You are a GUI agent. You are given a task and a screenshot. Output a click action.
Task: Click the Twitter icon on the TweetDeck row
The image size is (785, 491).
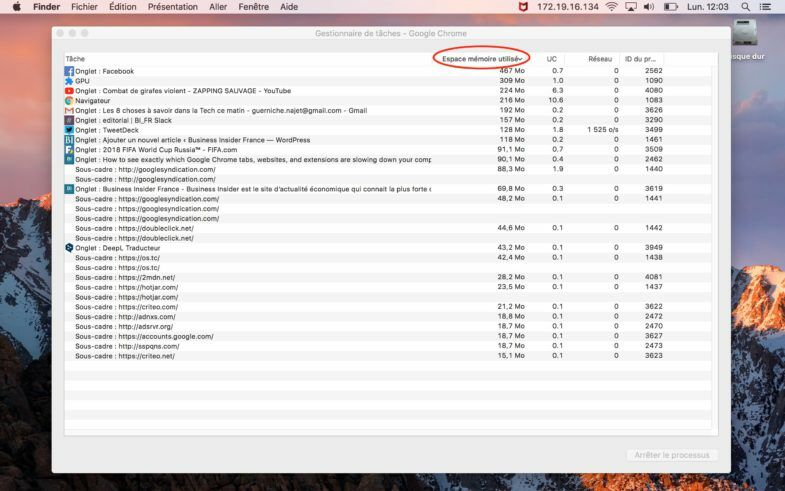pos(69,130)
